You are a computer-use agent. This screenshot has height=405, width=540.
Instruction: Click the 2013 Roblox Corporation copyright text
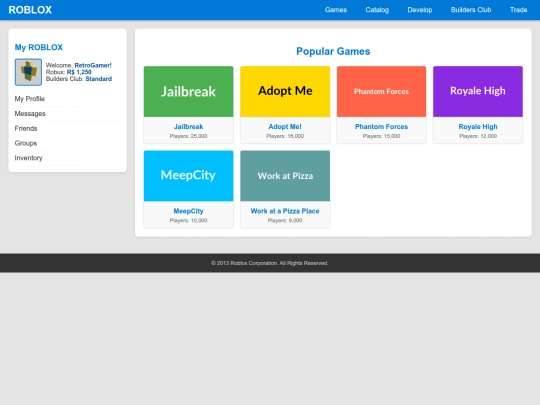coord(270,263)
